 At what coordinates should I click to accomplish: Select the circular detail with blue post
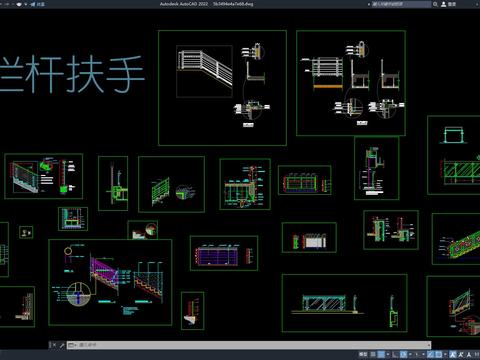click(x=79, y=294)
